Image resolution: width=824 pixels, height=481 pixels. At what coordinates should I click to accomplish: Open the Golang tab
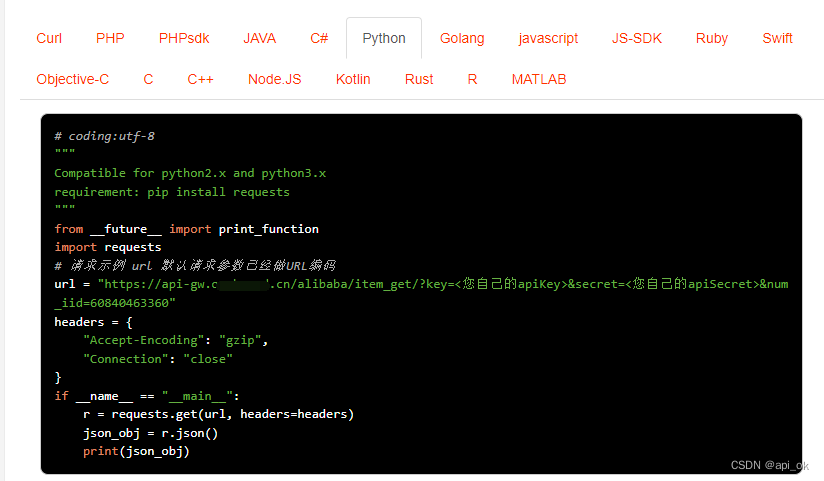(x=462, y=38)
